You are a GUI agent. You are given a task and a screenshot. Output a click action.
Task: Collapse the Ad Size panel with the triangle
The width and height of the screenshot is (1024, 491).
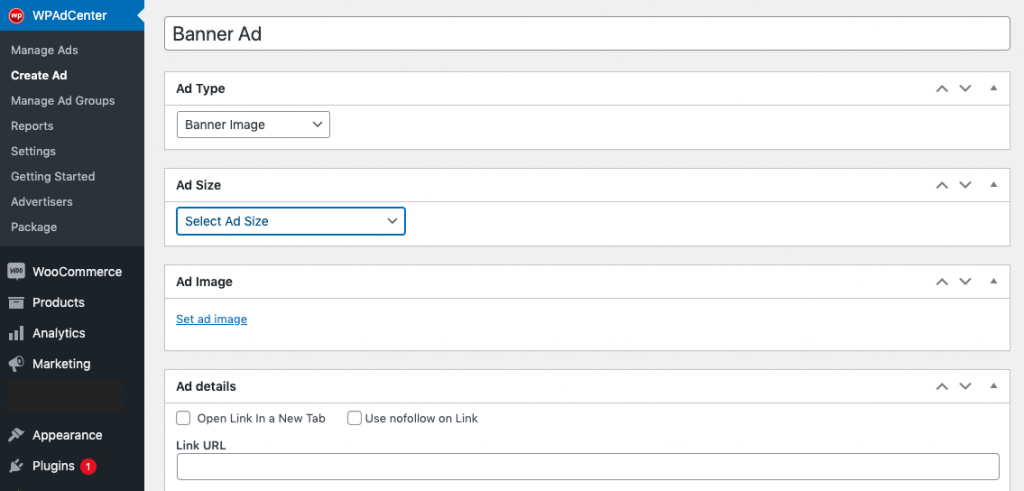click(x=994, y=185)
